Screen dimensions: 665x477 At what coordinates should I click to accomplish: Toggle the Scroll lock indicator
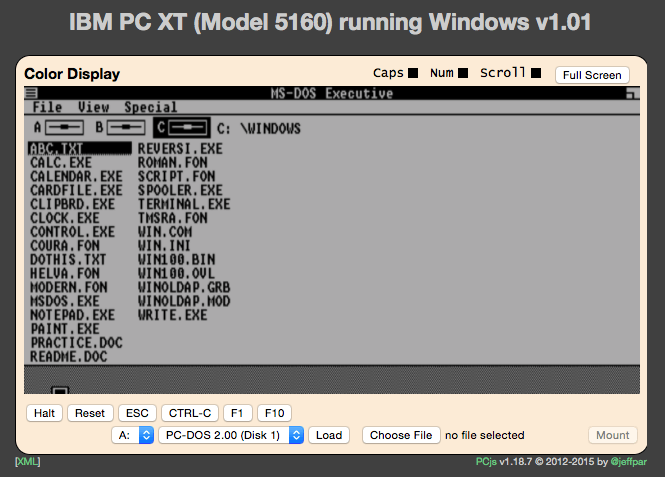[536, 73]
